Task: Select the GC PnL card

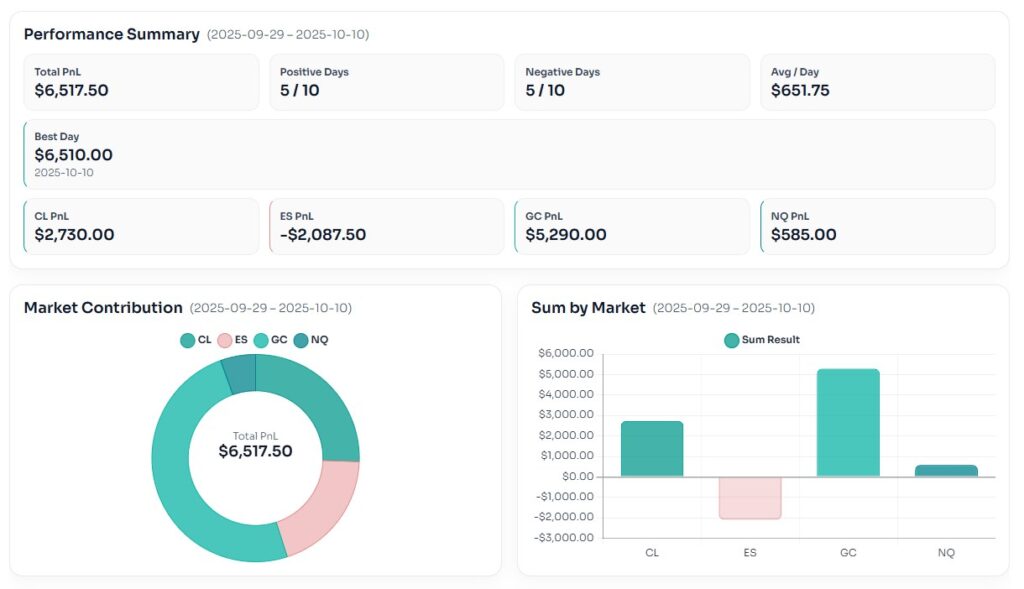Action: pos(631,226)
